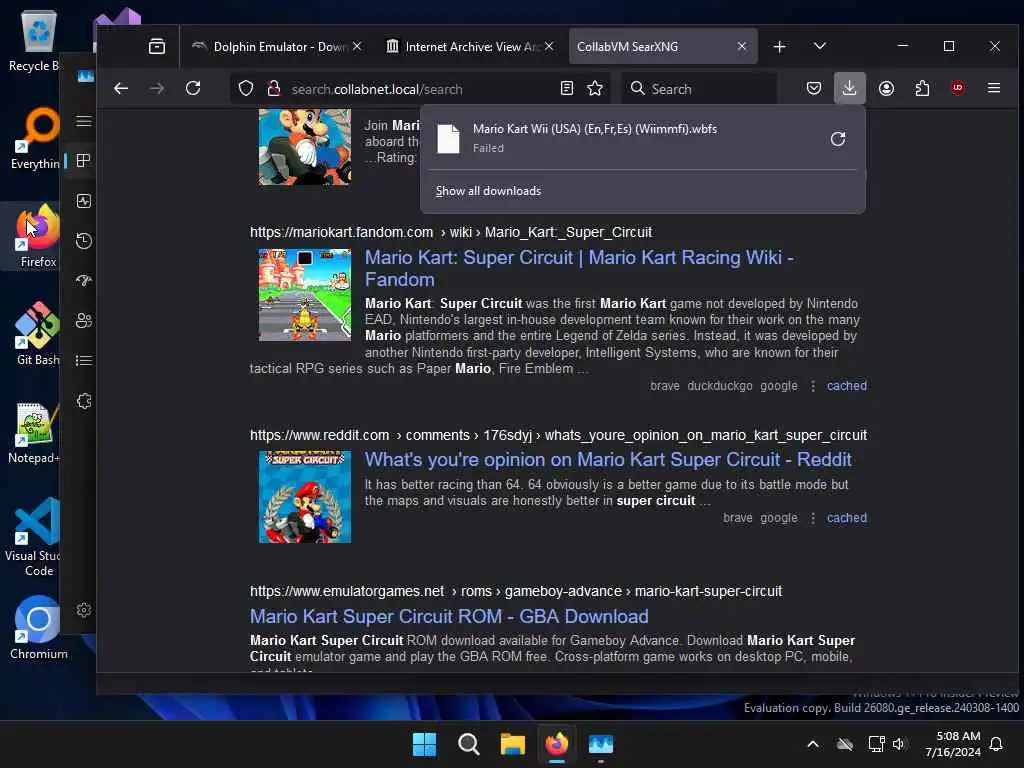Go back using Firefox back arrow

point(121,88)
